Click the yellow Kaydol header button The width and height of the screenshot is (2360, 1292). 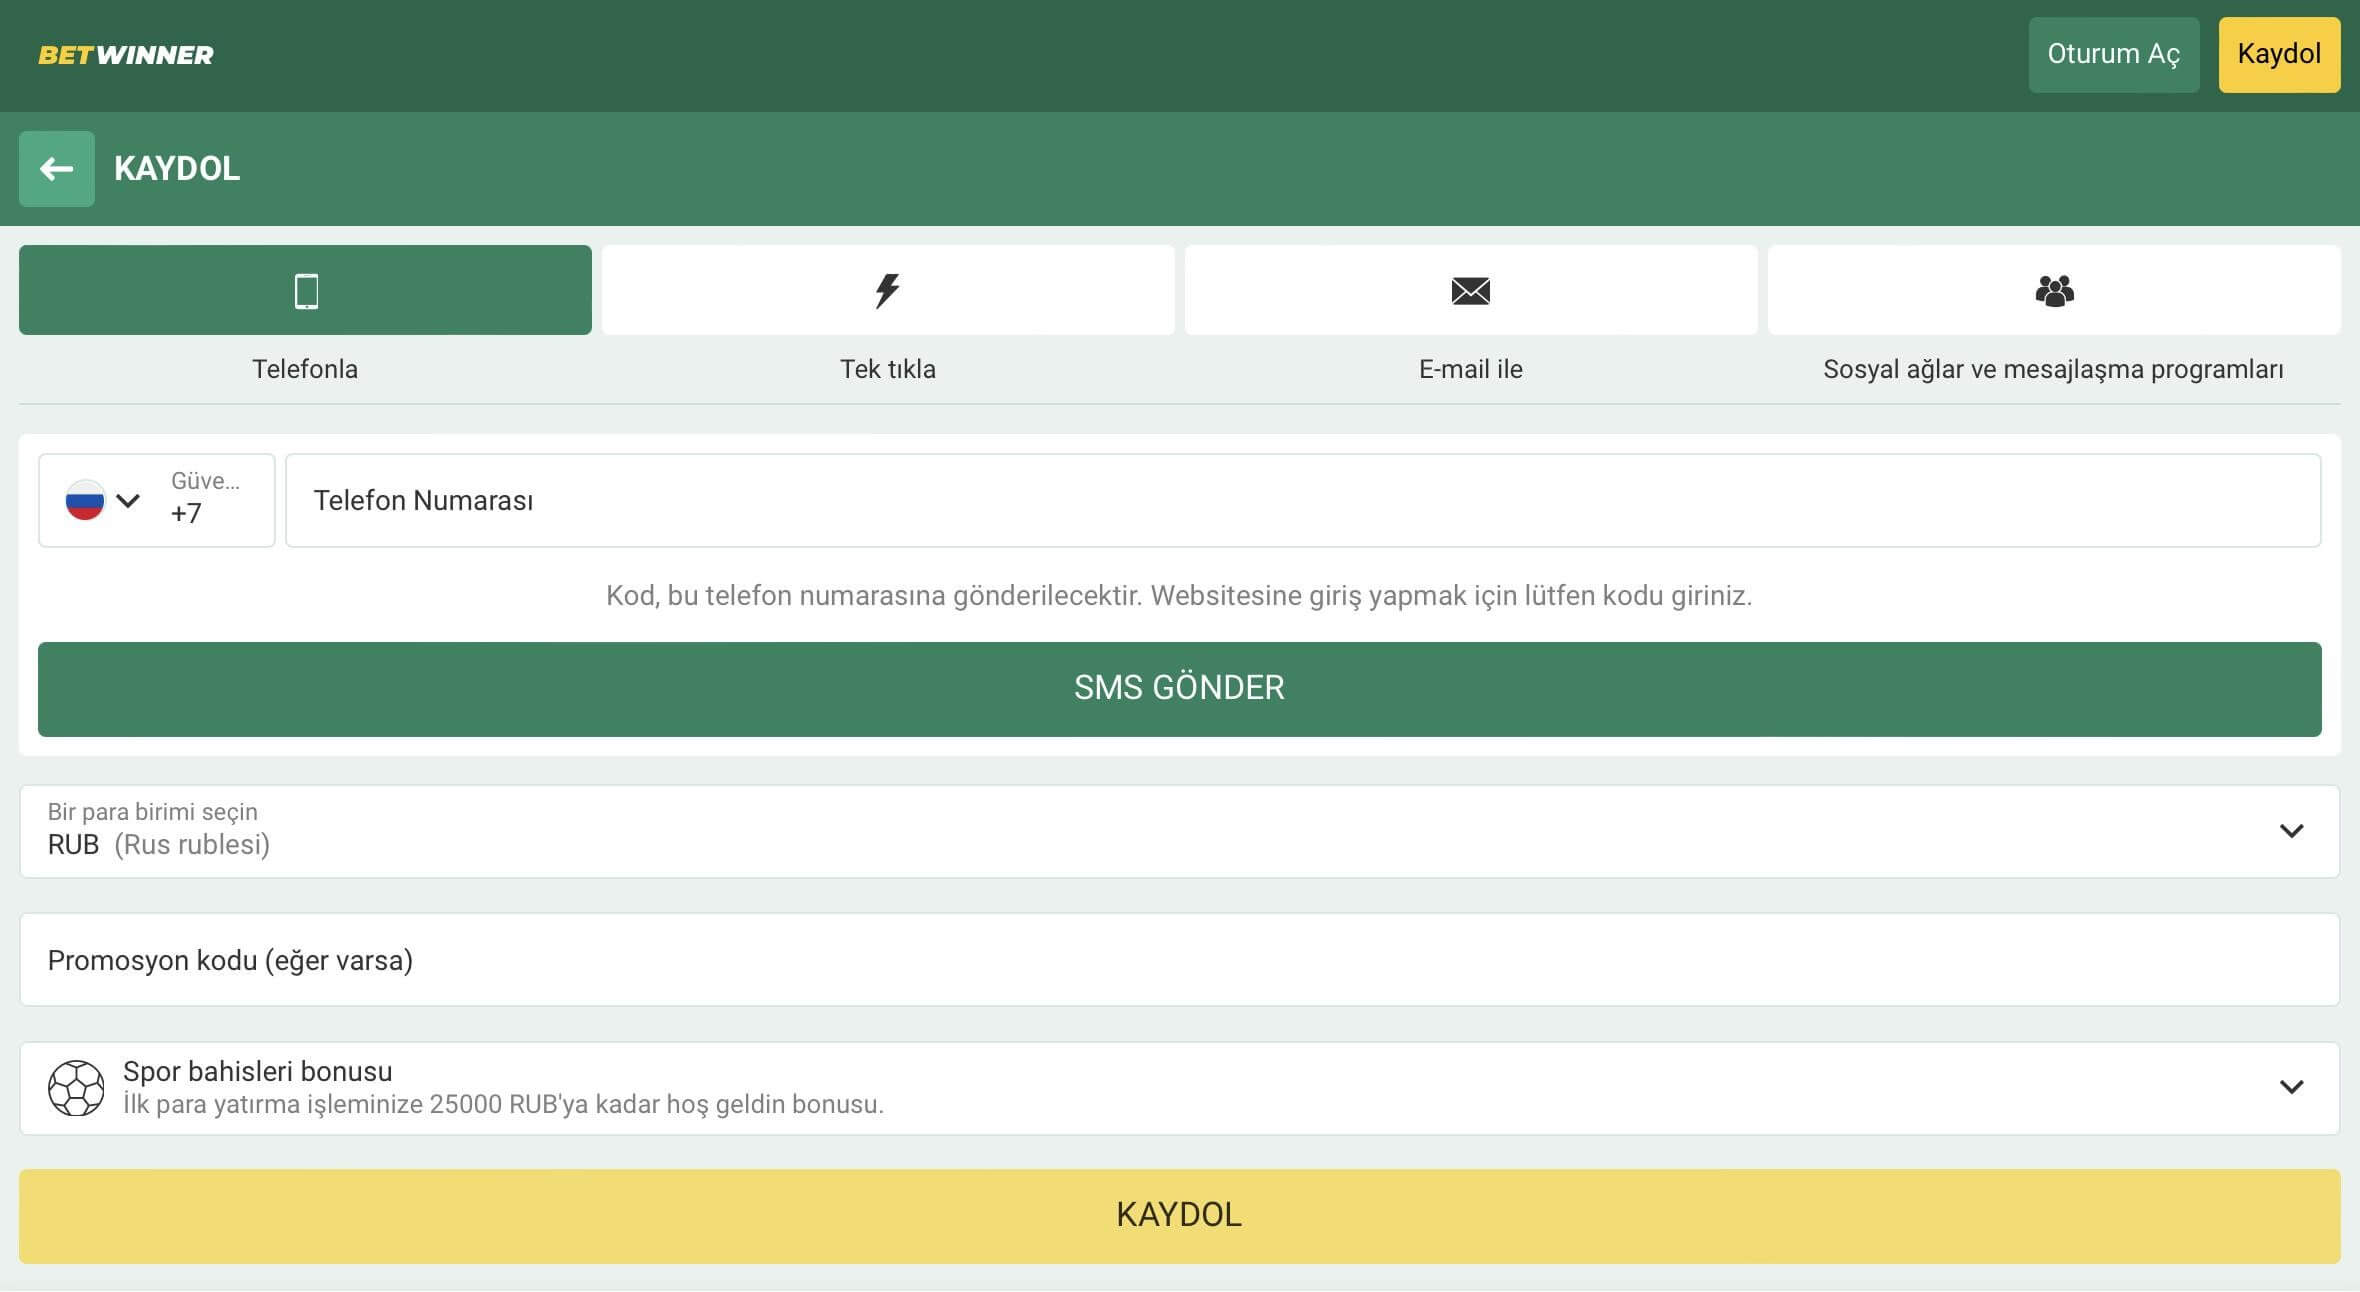pos(2280,55)
